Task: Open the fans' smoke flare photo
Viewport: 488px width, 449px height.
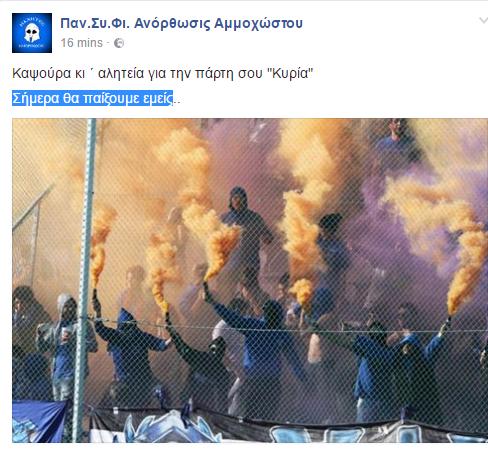Action: (x=250, y=280)
